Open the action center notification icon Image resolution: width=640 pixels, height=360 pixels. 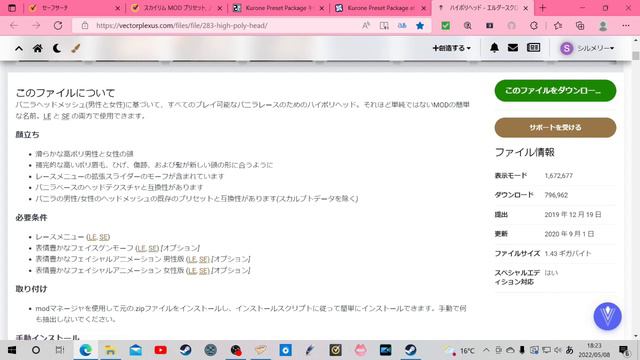point(624,350)
